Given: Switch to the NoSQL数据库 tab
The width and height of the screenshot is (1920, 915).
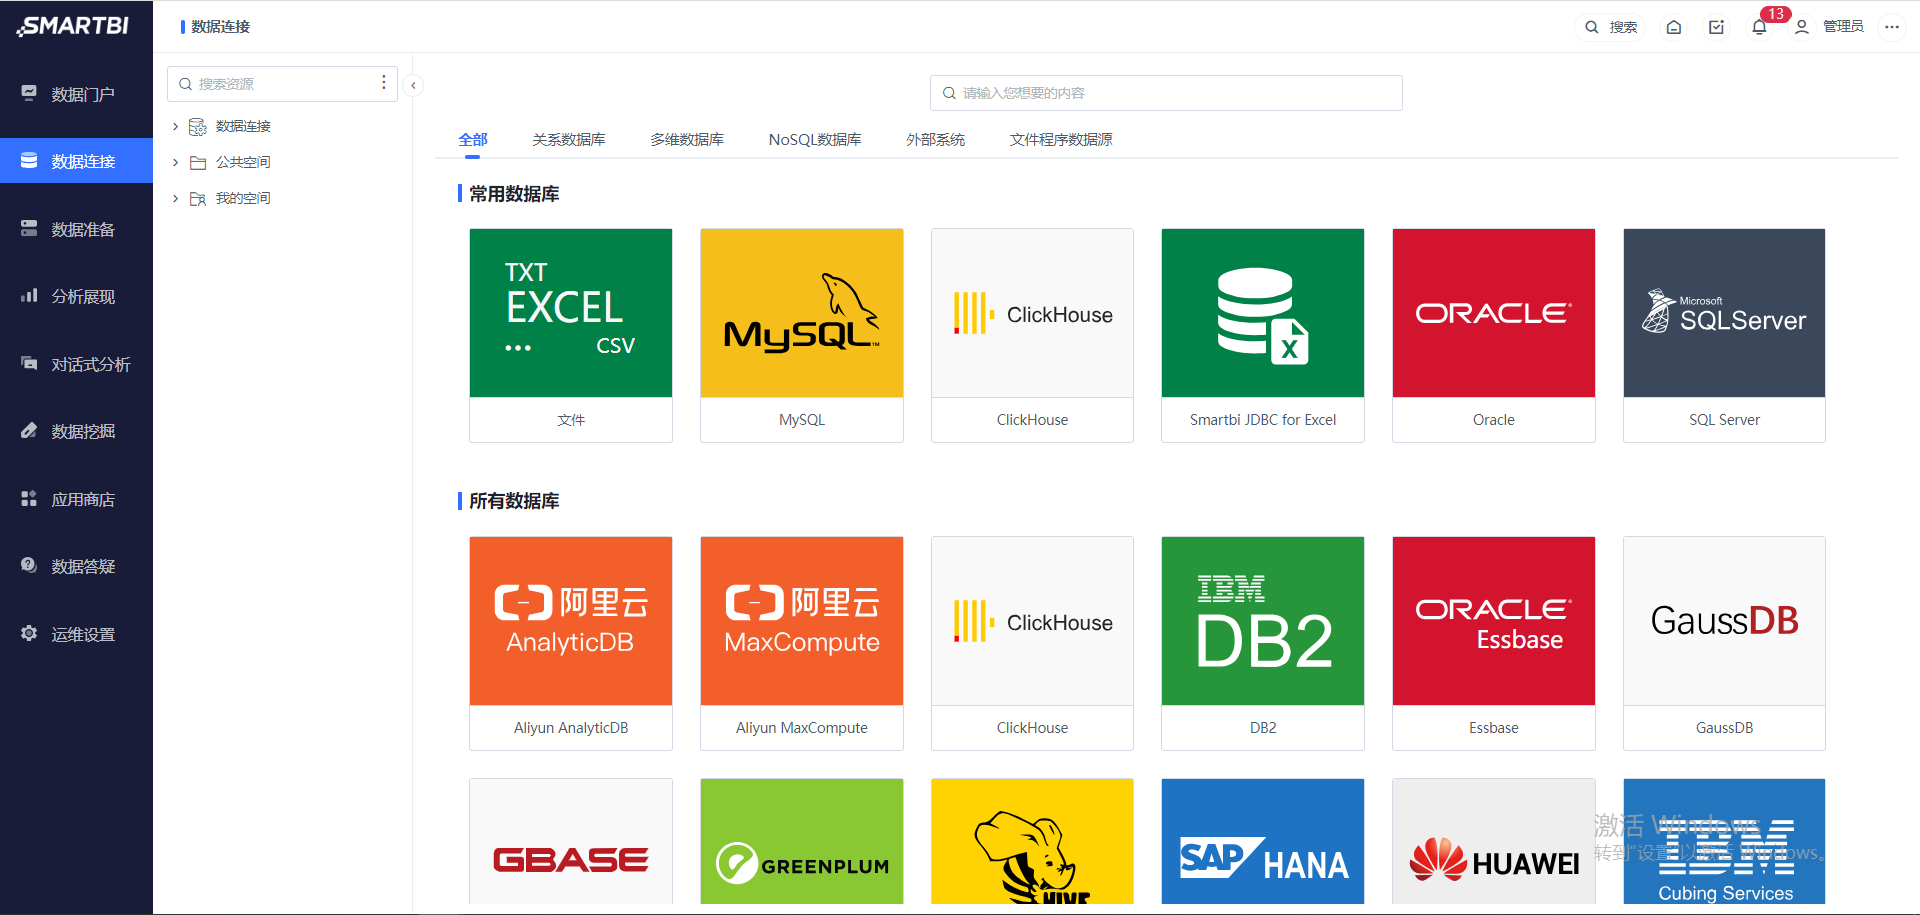Looking at the screenshot, I should coord(815,139).
